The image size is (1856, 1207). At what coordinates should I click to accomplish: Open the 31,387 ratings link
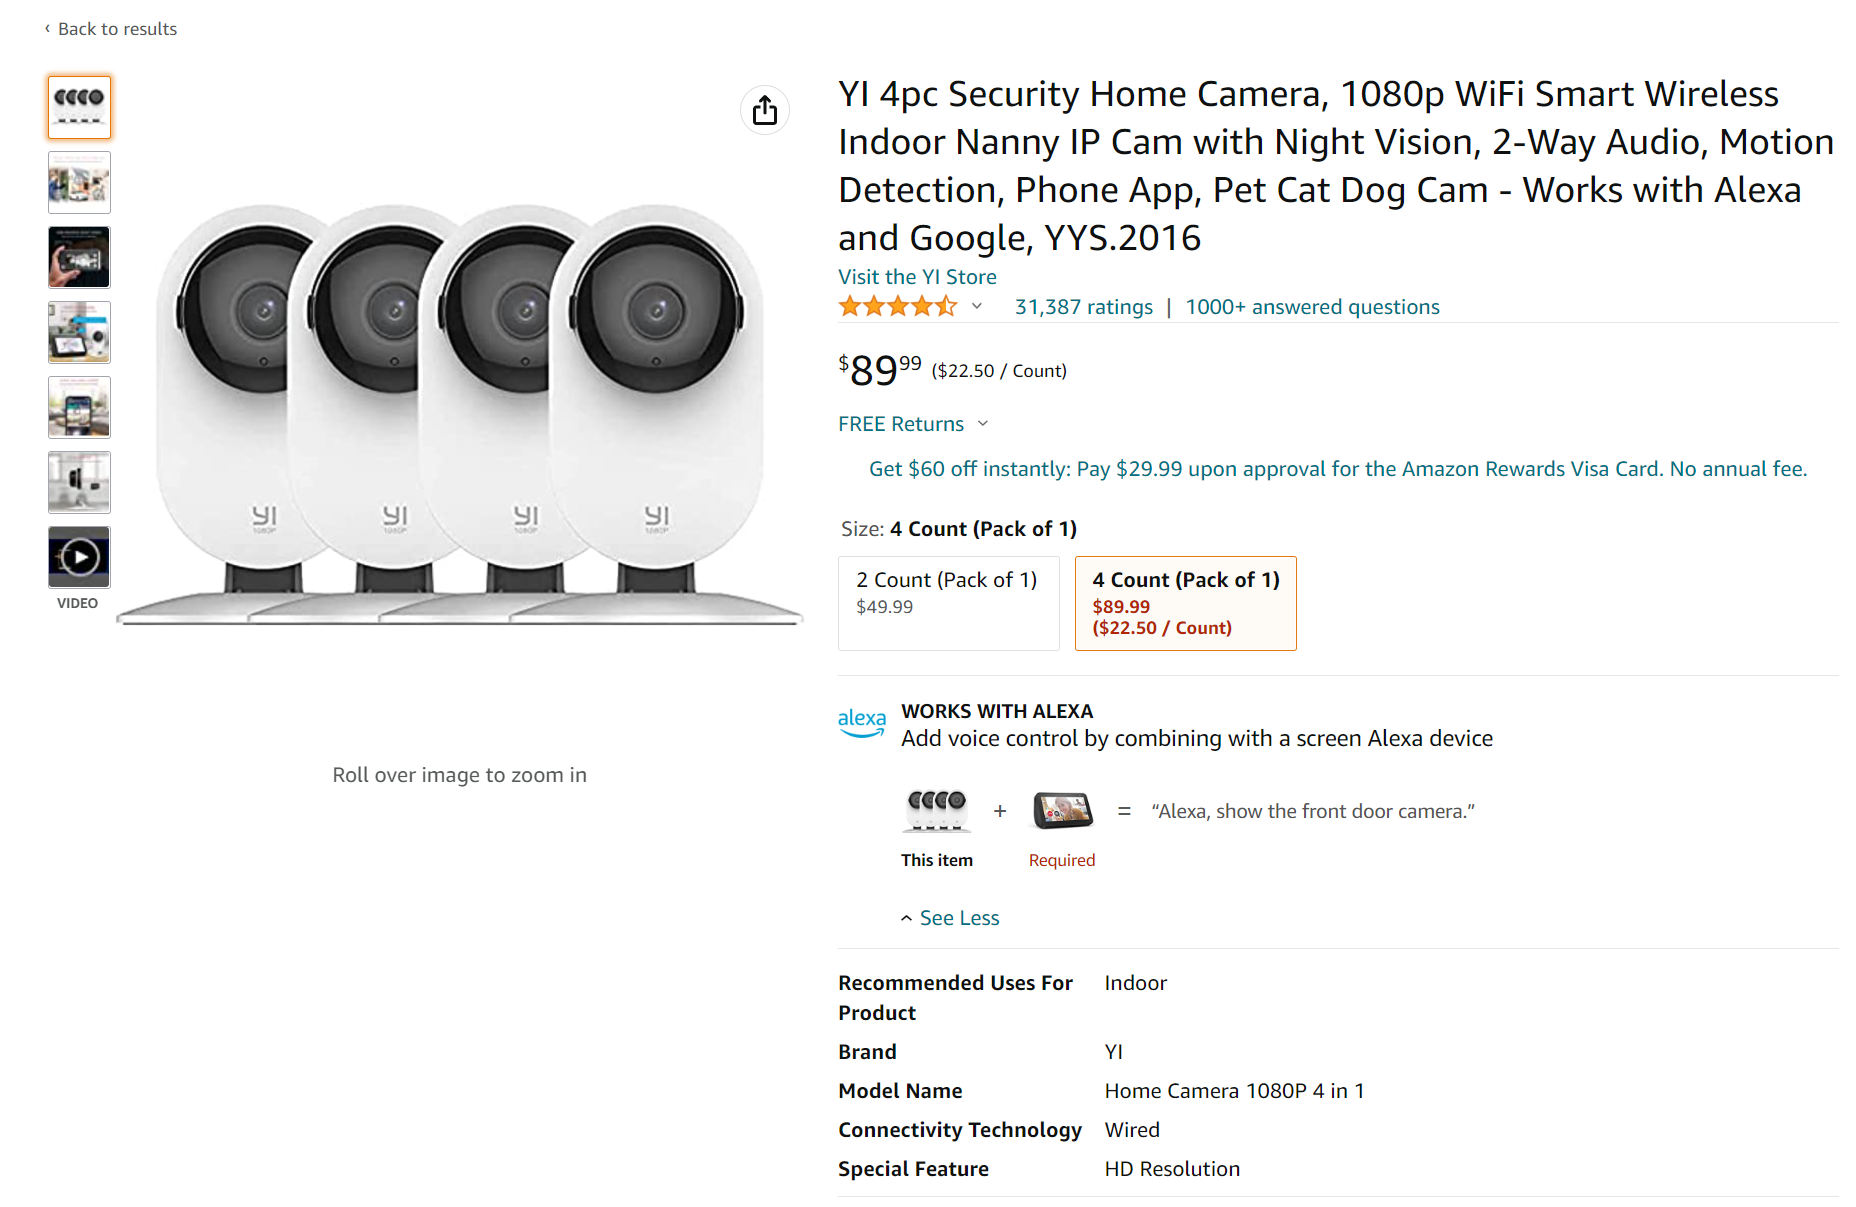coord(1083,307)
